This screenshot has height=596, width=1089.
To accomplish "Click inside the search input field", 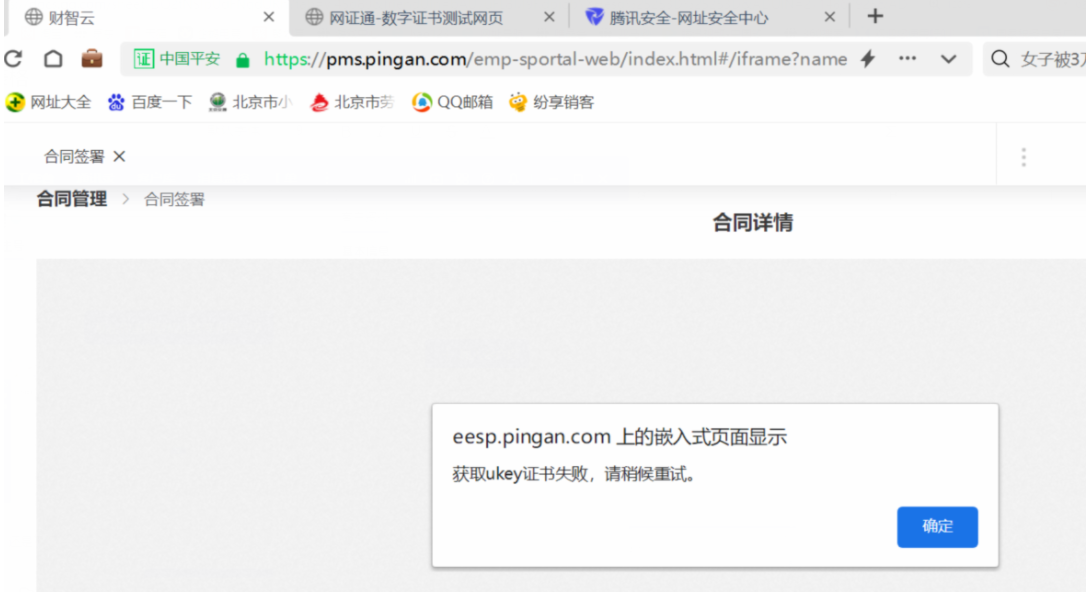I will click(x=1050, y=59).
